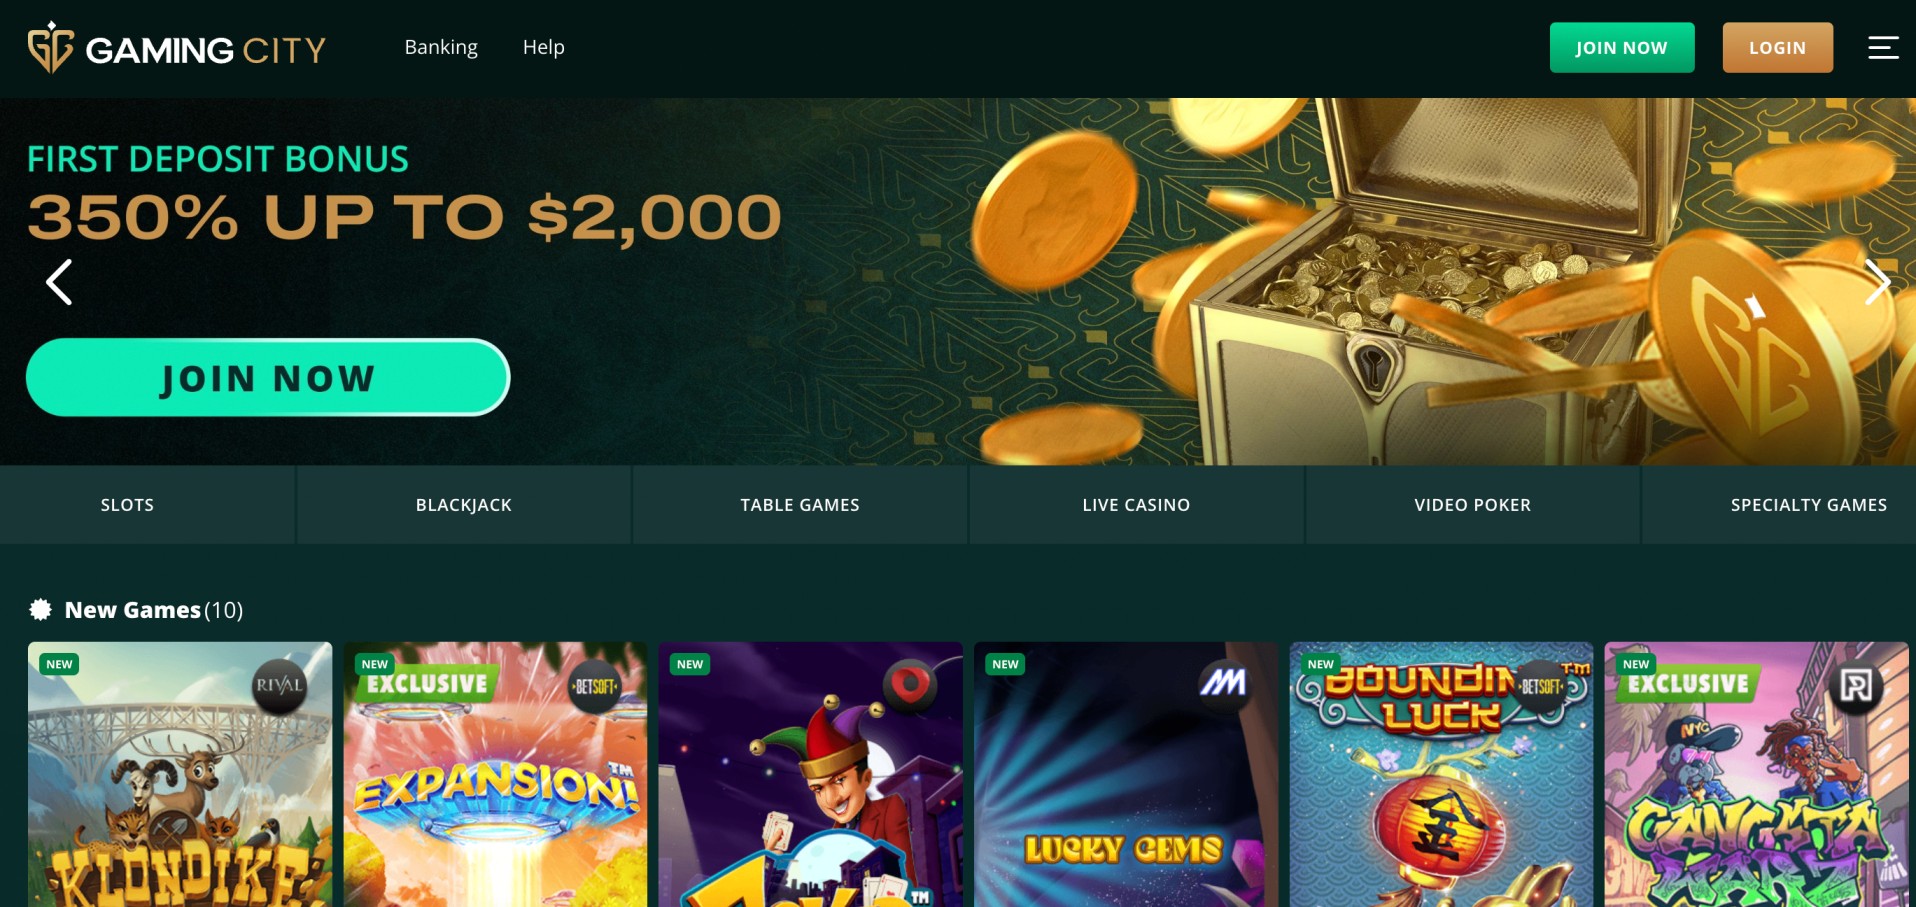The image size is (1916, 907).
Task: Open the joker game thumbnail
Action: click(811, 774)
